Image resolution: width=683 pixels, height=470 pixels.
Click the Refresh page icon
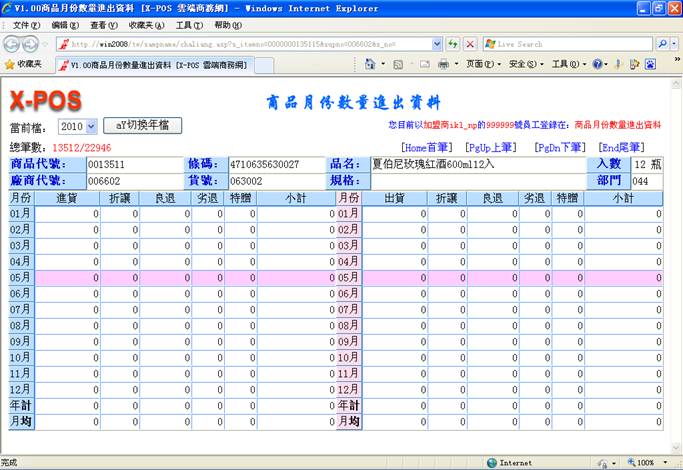(x=454, y=44)
